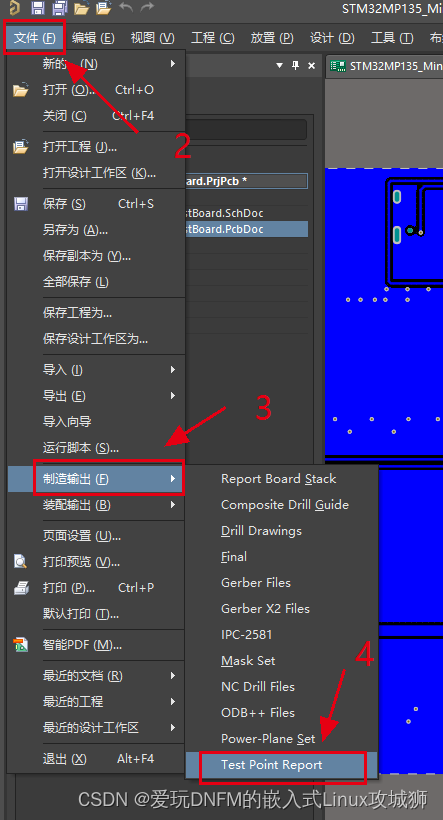The image size is (443, 820).
Task: Select Gerber X2 Files
Action: point(281,608)
